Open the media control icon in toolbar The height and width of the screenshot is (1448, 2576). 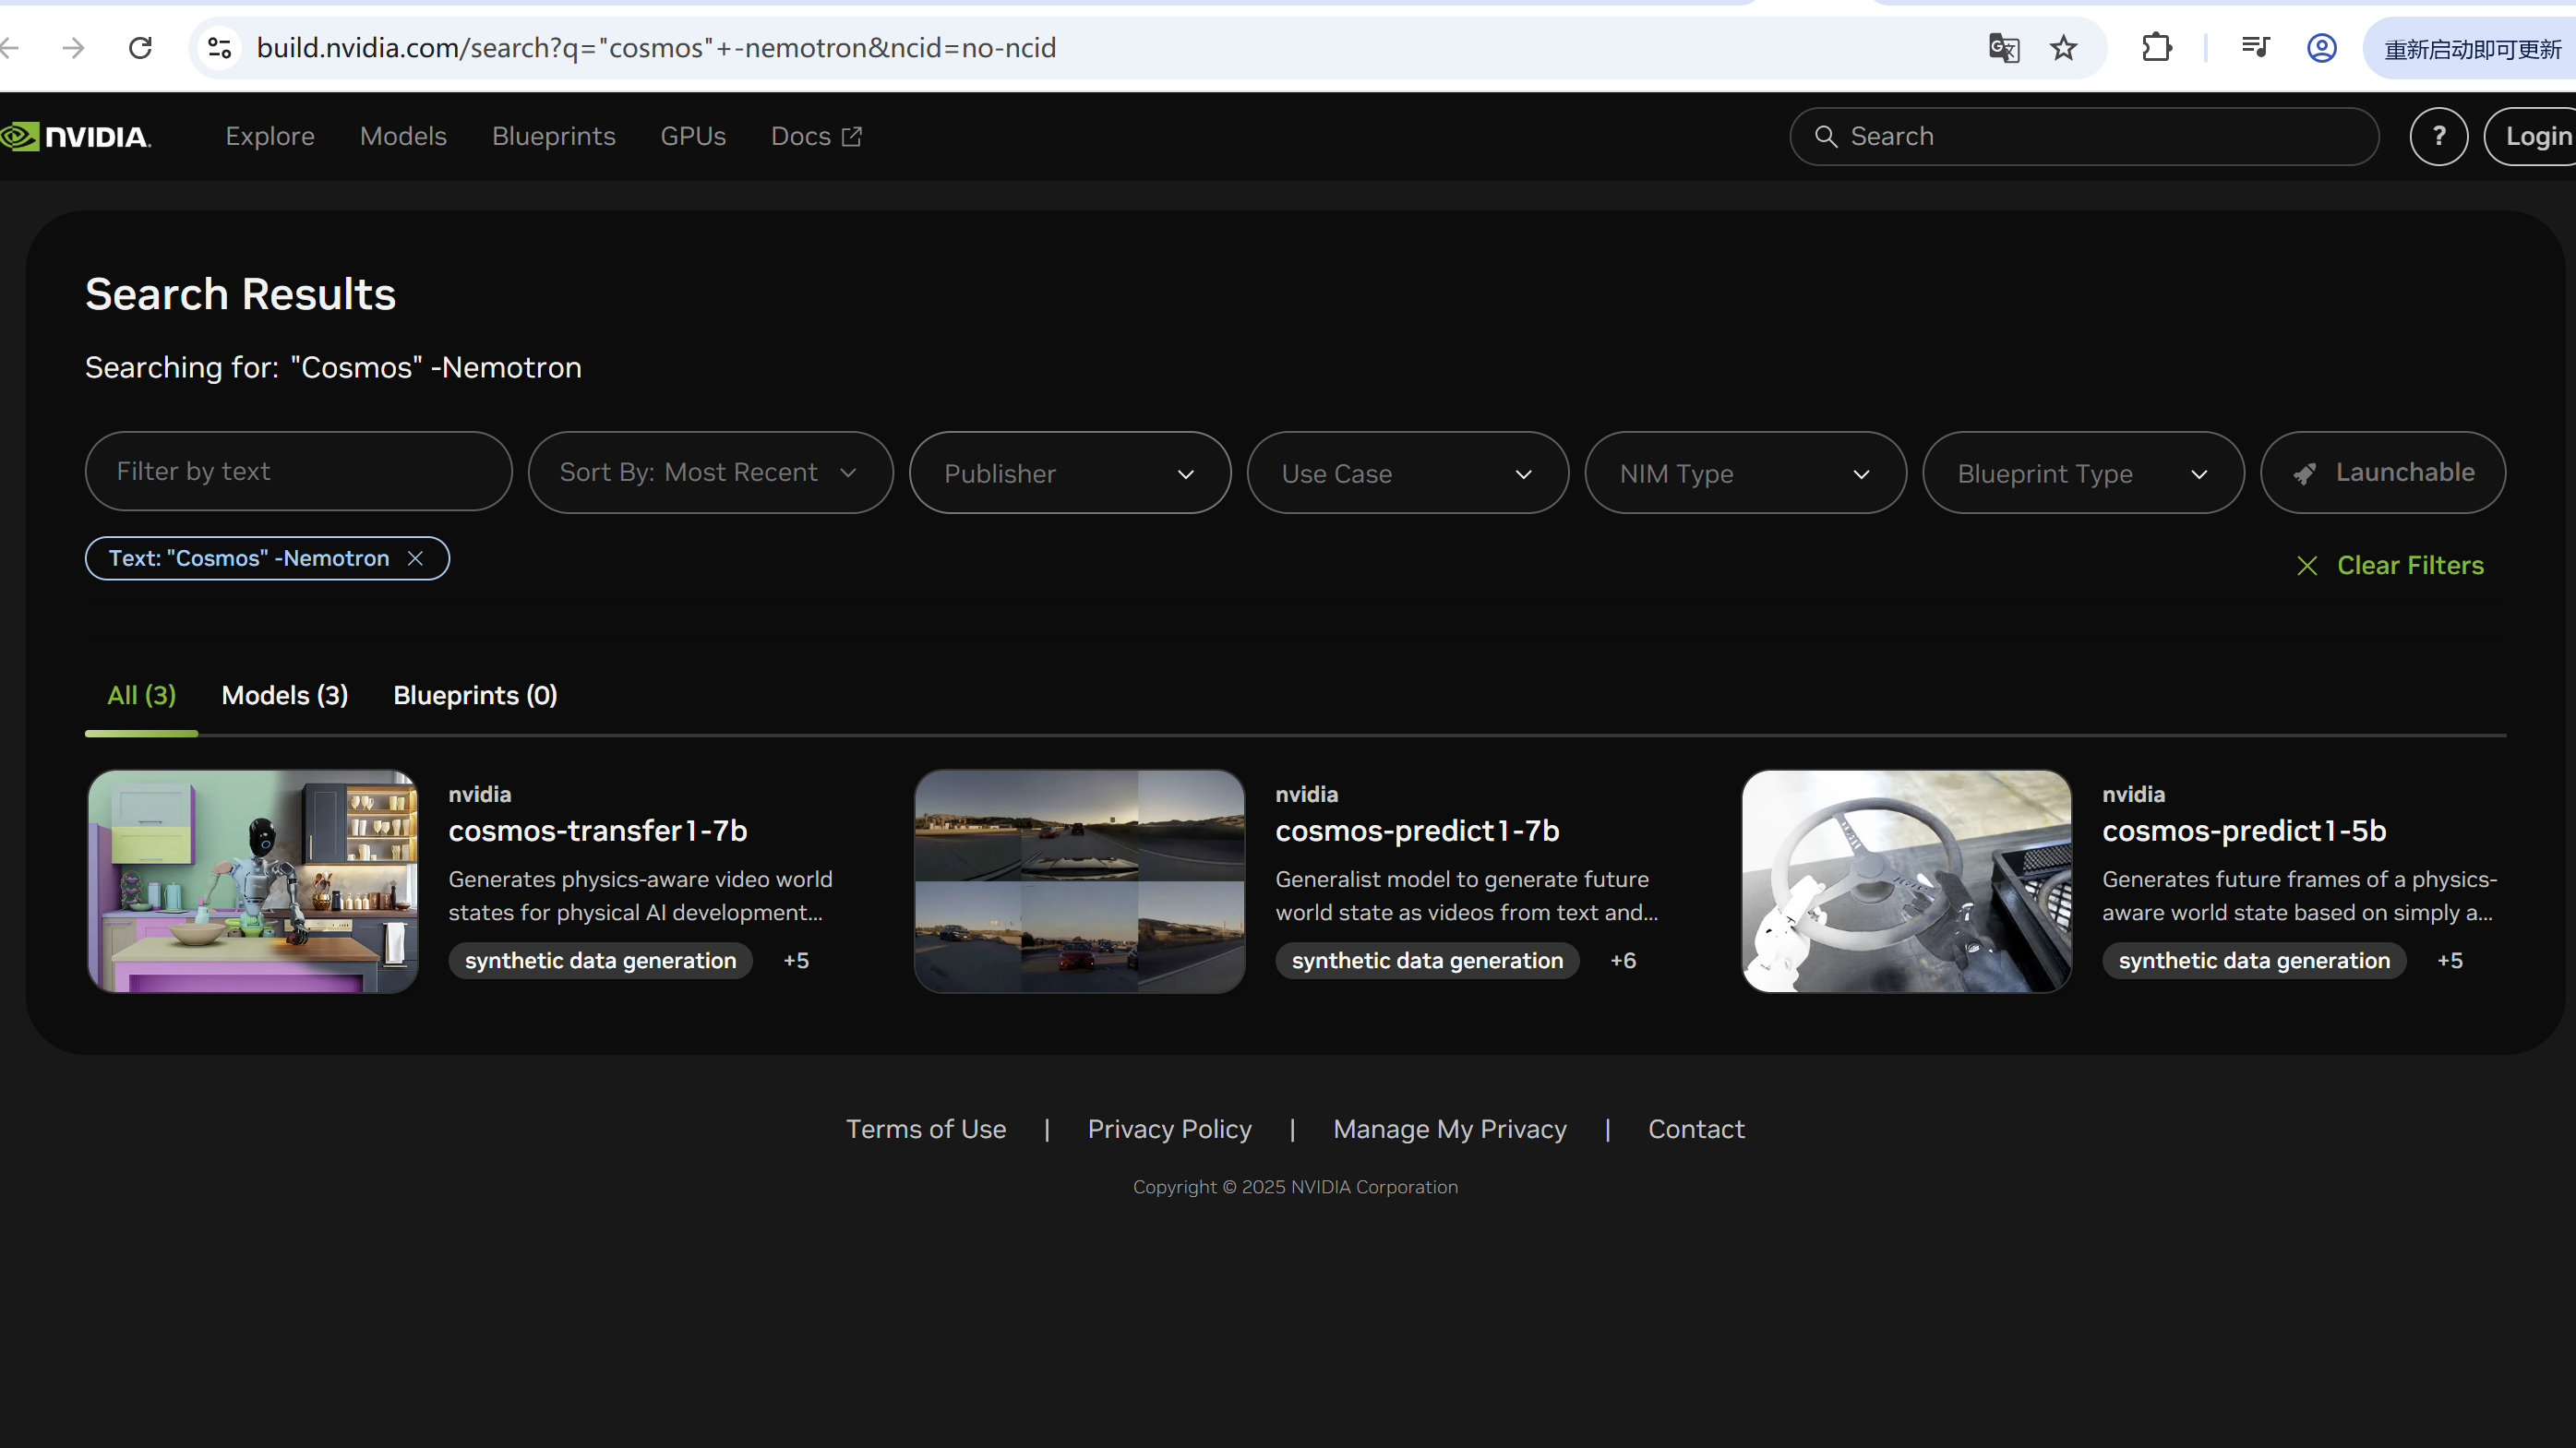pos(2255,47)
